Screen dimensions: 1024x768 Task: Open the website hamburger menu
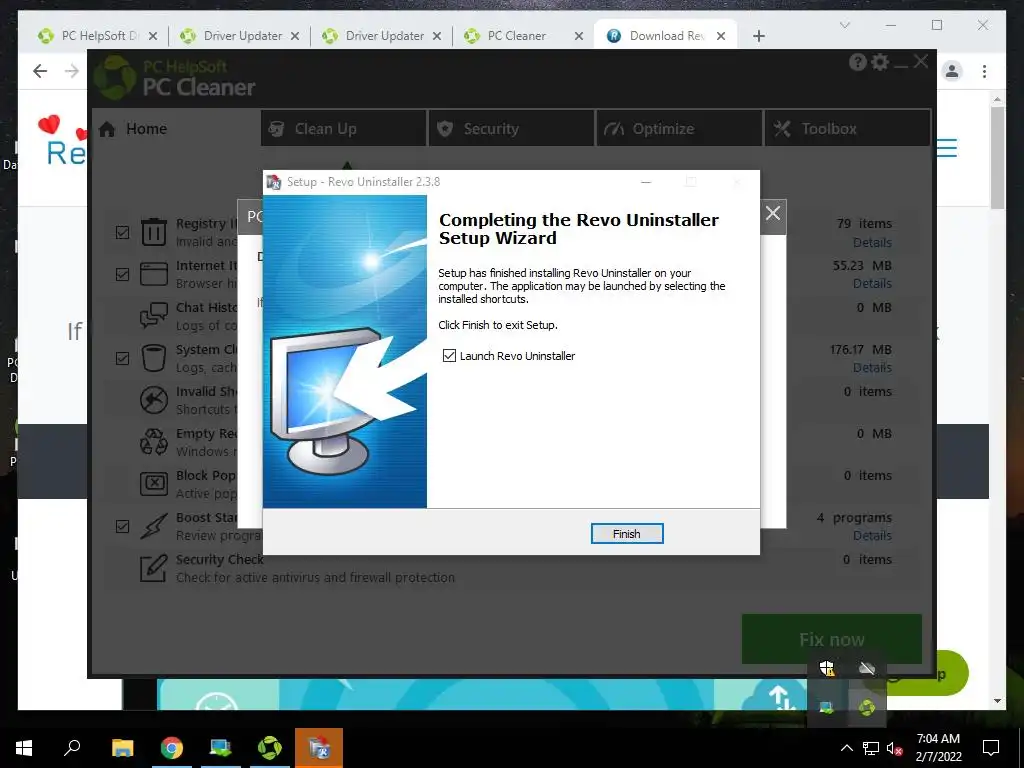947,148
